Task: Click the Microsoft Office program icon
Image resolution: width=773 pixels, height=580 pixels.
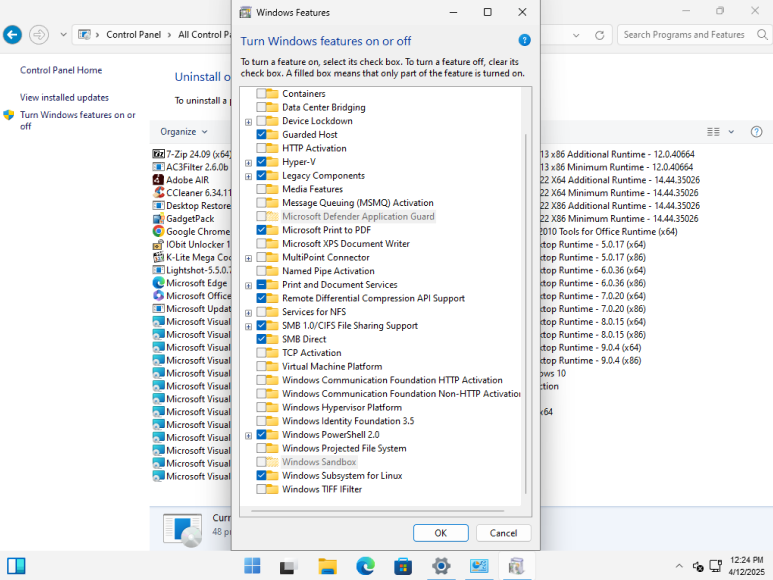Action: [x=158, y=295]
